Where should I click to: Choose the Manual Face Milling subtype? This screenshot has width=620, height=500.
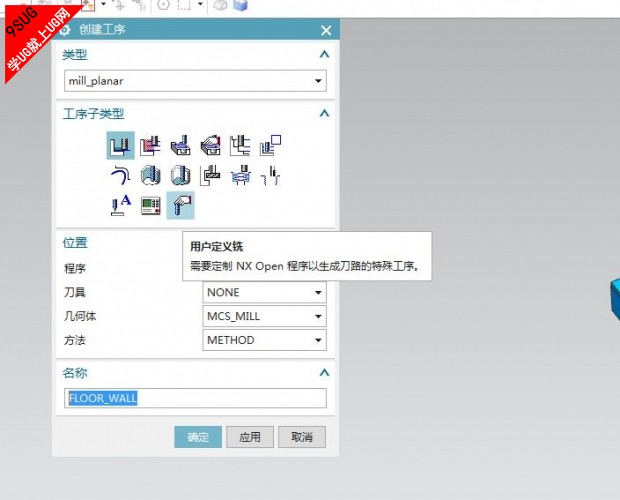point(211,145)
